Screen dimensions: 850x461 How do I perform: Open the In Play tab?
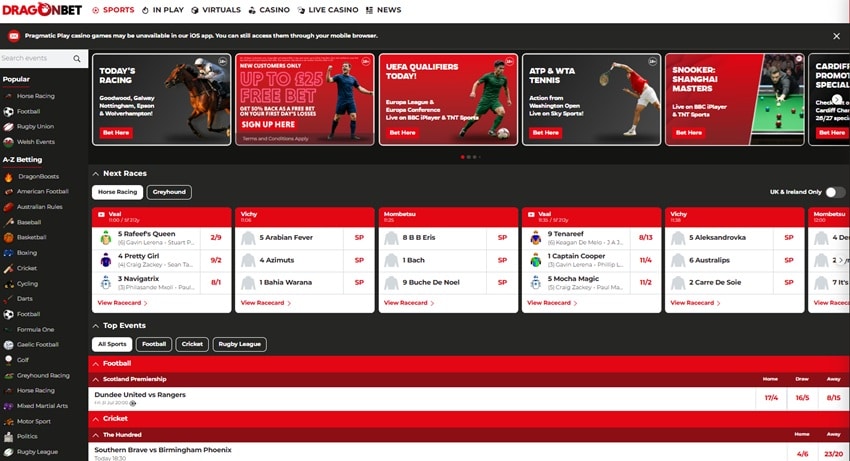pos(163,10)
